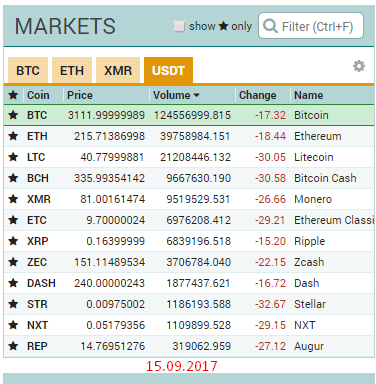This screenshot has height=384, width=376.
Task: Click the MARKETS panel title
Action: tap(65, 26)
